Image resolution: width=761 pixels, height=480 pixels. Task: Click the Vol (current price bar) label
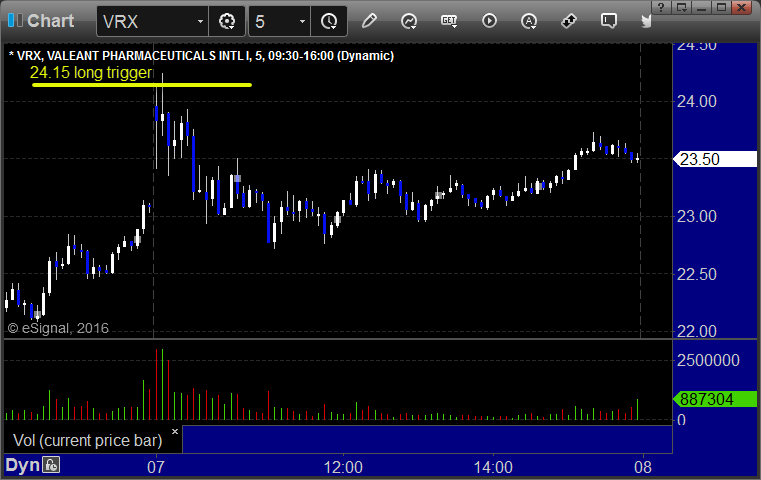point(88,440)
